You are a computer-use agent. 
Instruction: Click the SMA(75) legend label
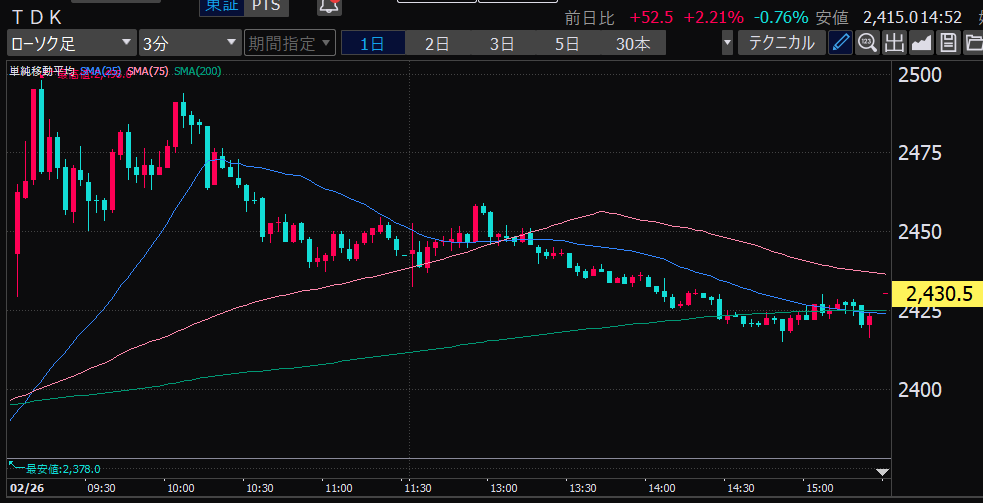click(147, 71)
